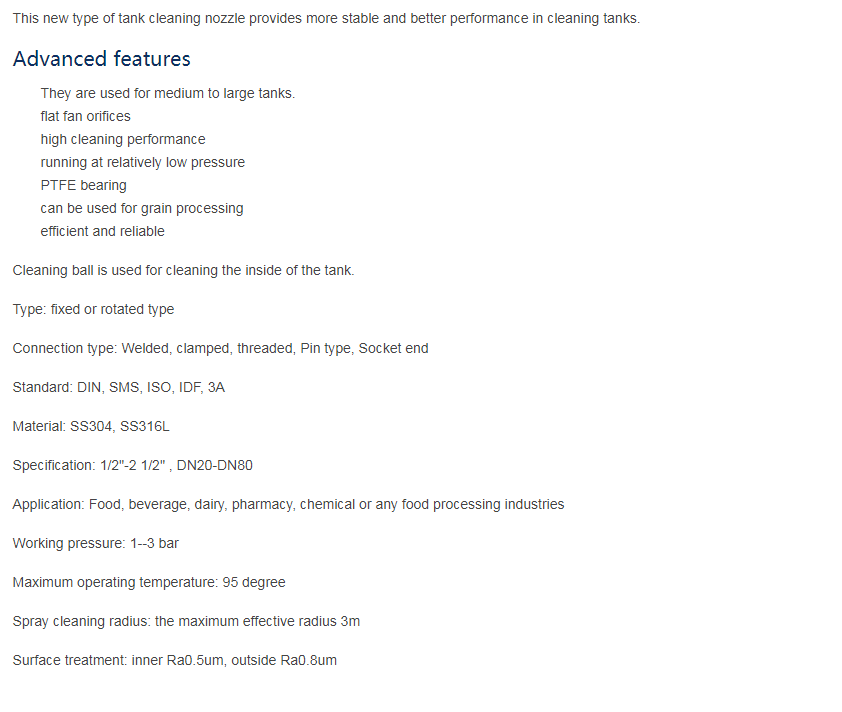Click 'running at relatively low pressure' line
This screenshot has width=842, height=712.
pos(142,162)
